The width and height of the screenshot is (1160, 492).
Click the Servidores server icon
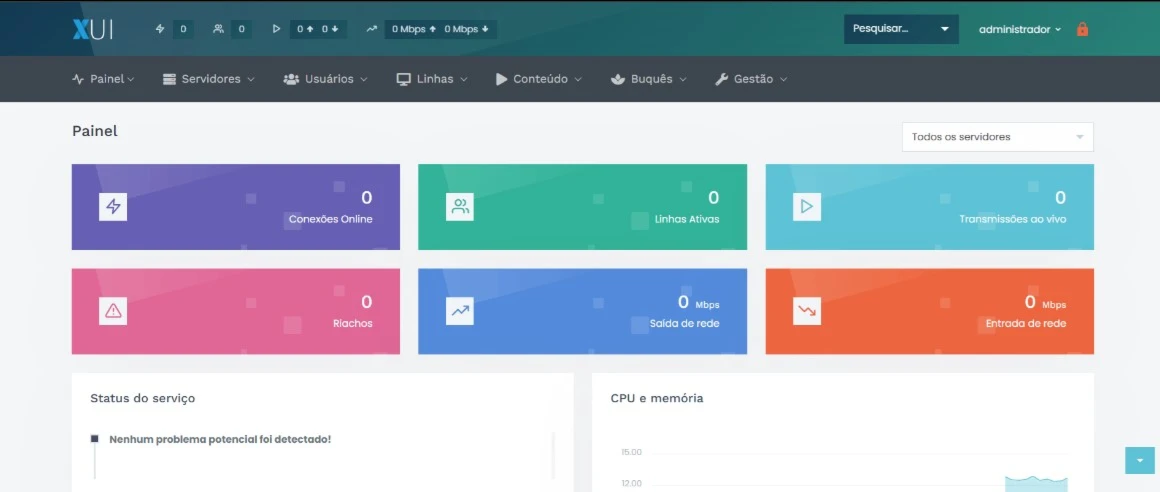pos(169,79)
